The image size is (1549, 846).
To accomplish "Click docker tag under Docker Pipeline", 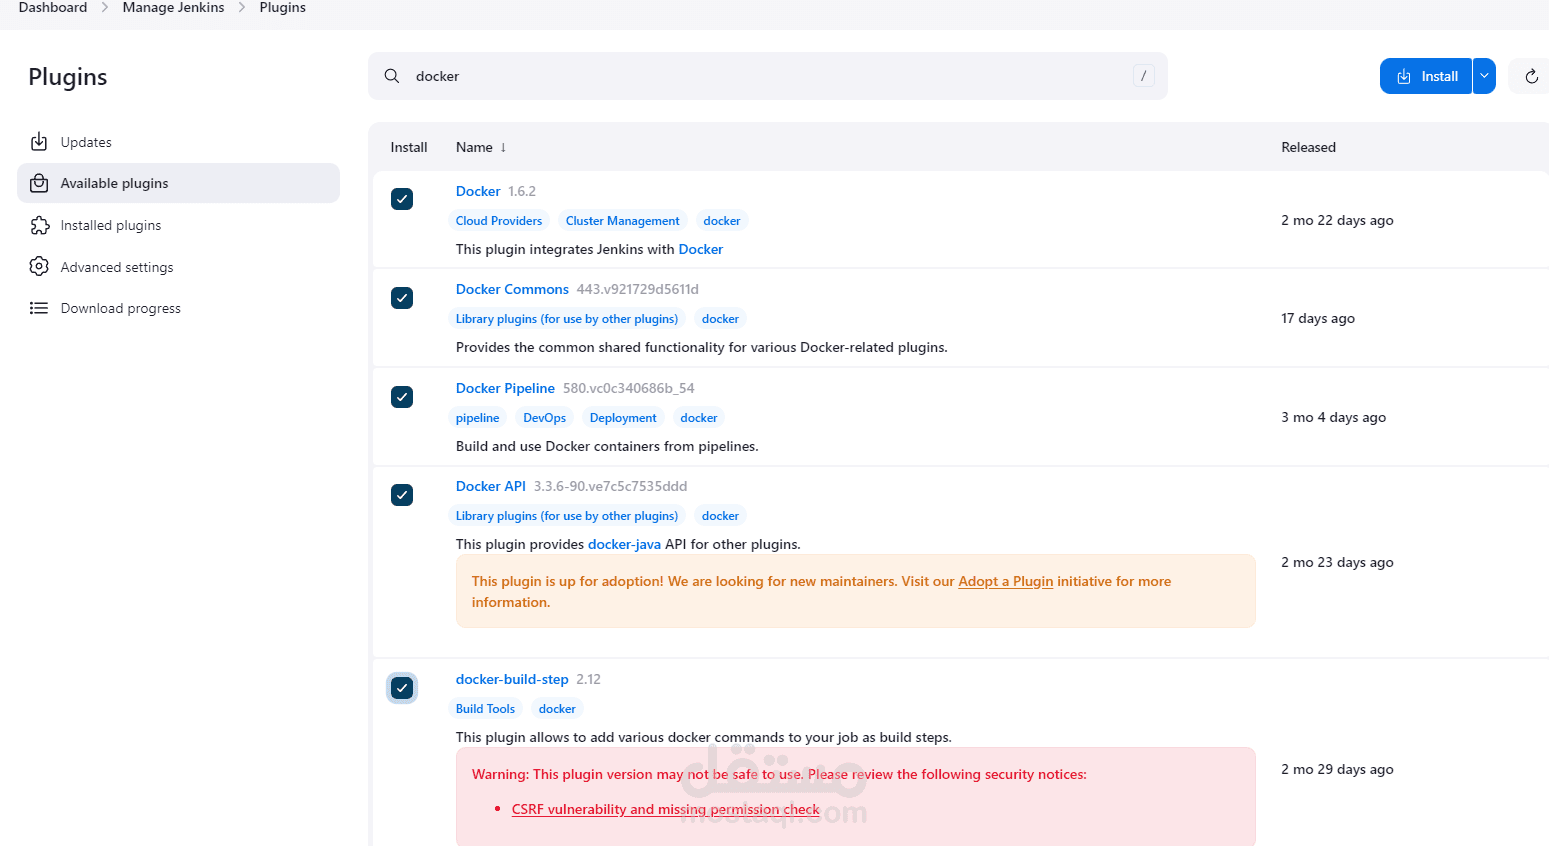I will [x=699, y=418].
